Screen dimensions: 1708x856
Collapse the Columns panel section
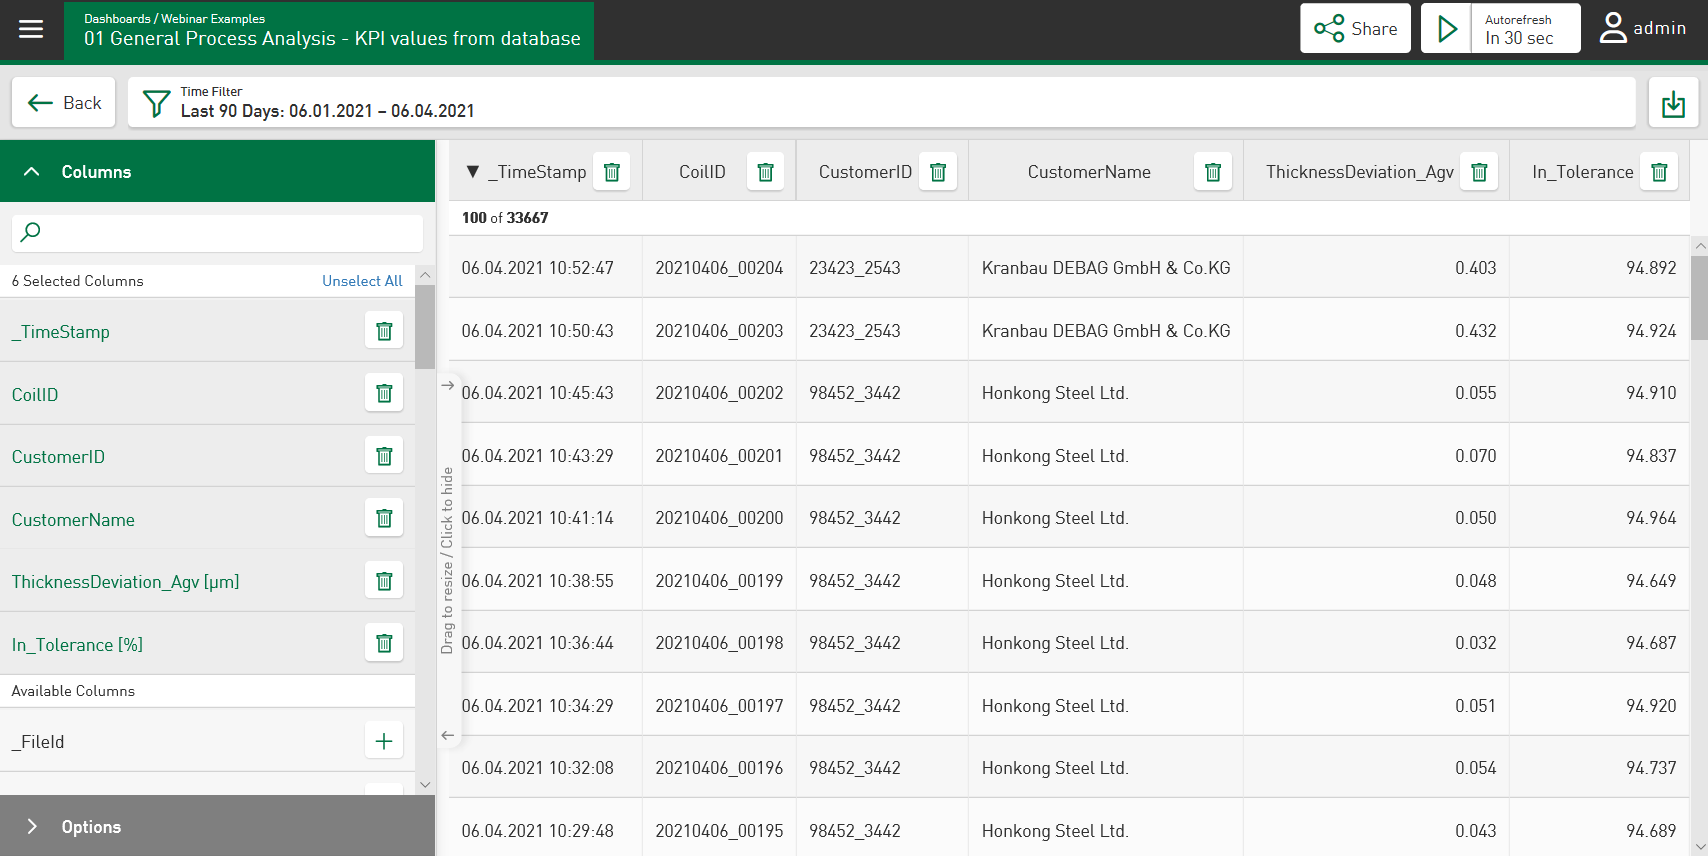[x=32, y=172]
